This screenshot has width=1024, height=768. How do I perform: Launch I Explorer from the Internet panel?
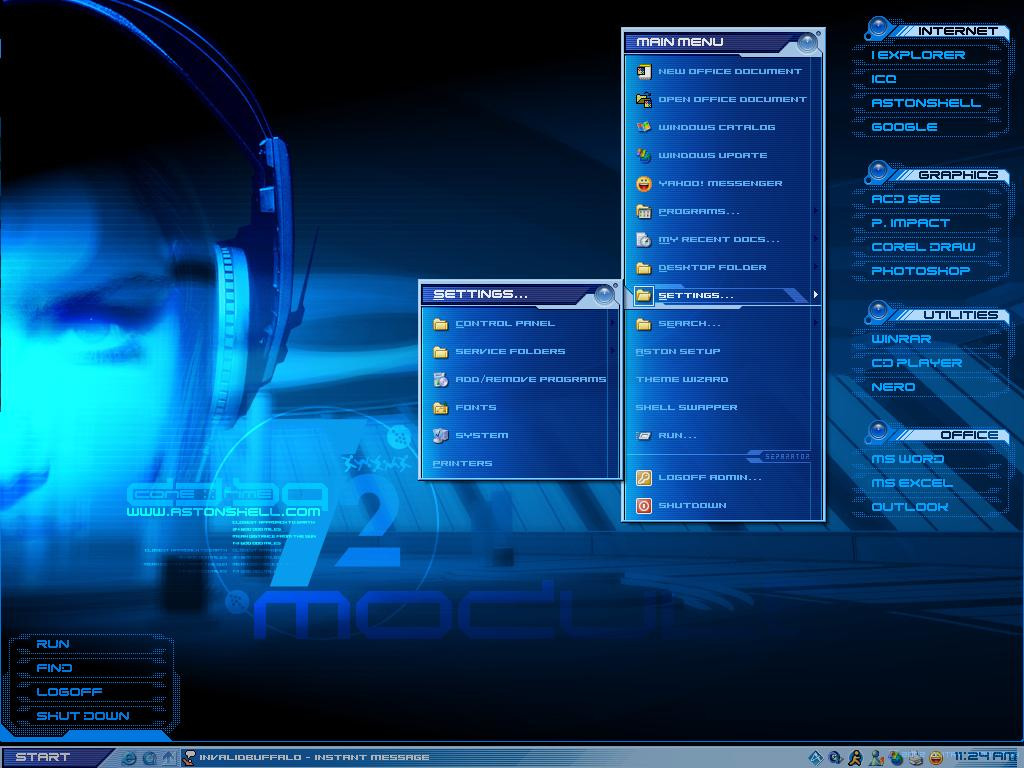click(x=918, y=56)
